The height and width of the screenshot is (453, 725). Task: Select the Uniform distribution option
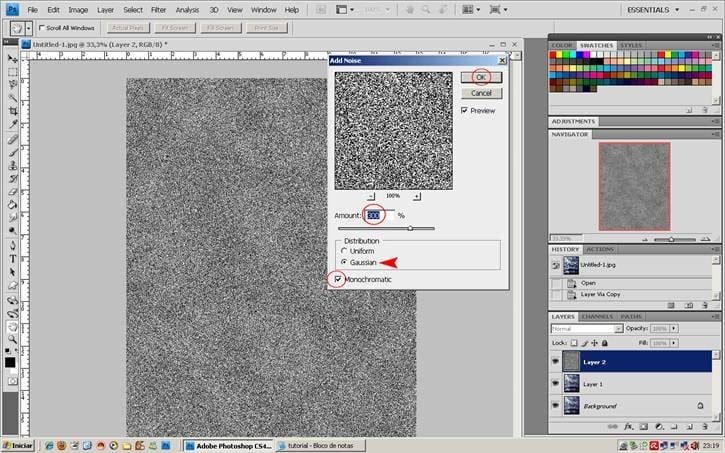point(344,251)
